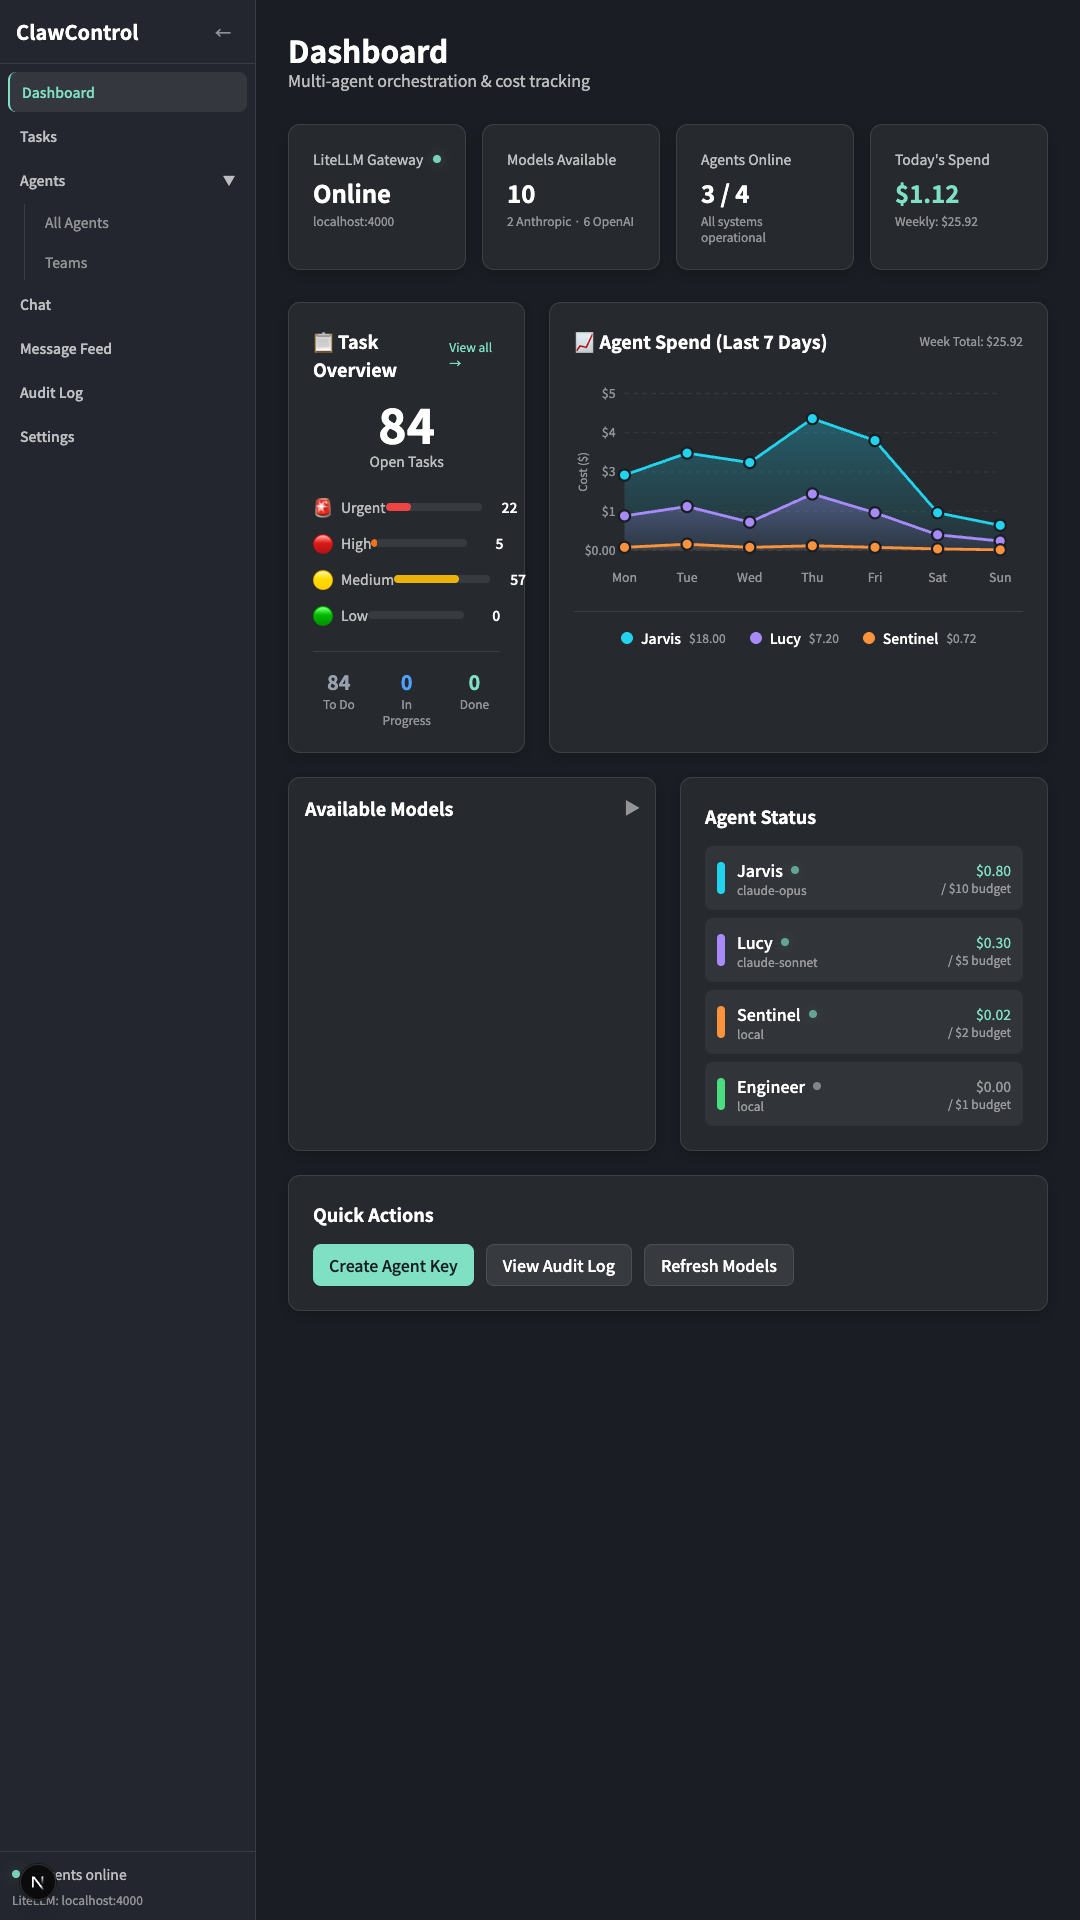
Task: Click Lucy online status dot
Action: (x=785, y=942)
